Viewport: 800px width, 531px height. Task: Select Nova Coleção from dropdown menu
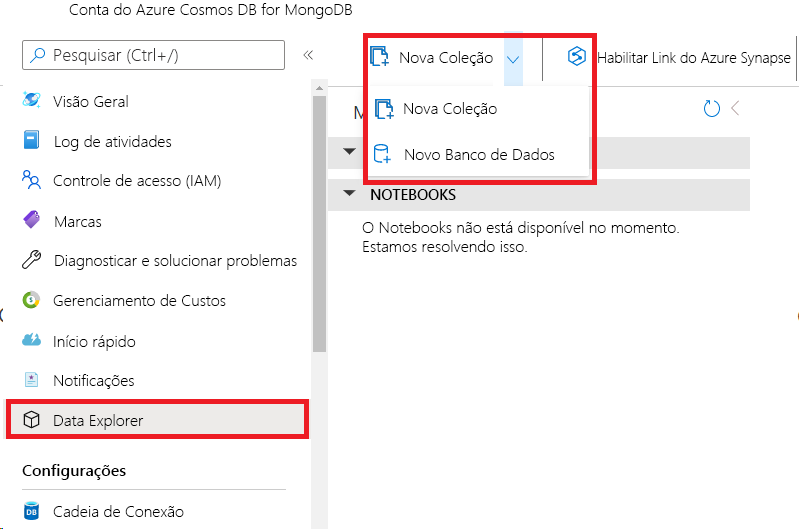(449, 109)
